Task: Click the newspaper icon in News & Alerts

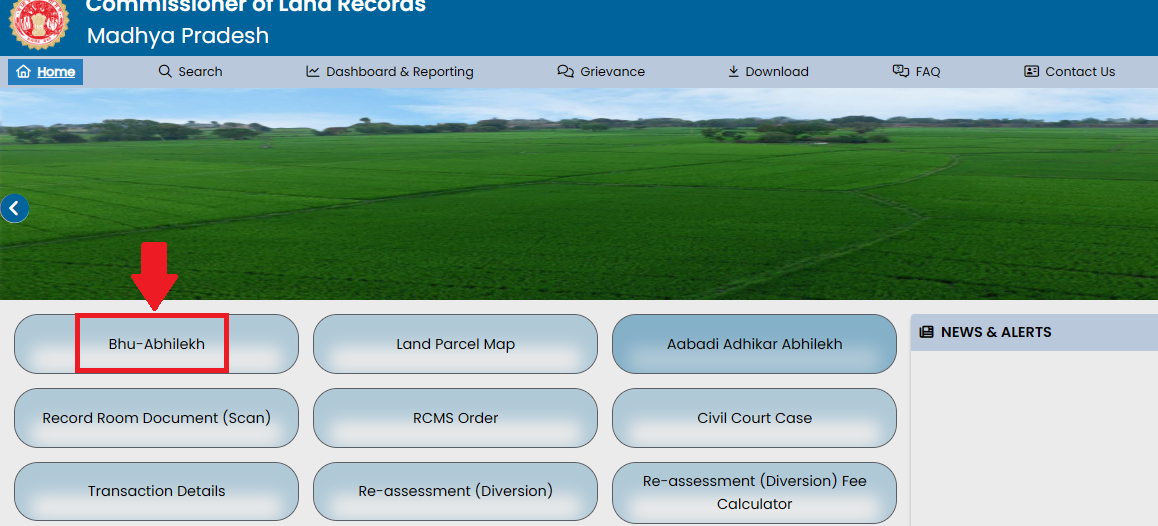Action: pyautogui.click(x=926, y=332)
